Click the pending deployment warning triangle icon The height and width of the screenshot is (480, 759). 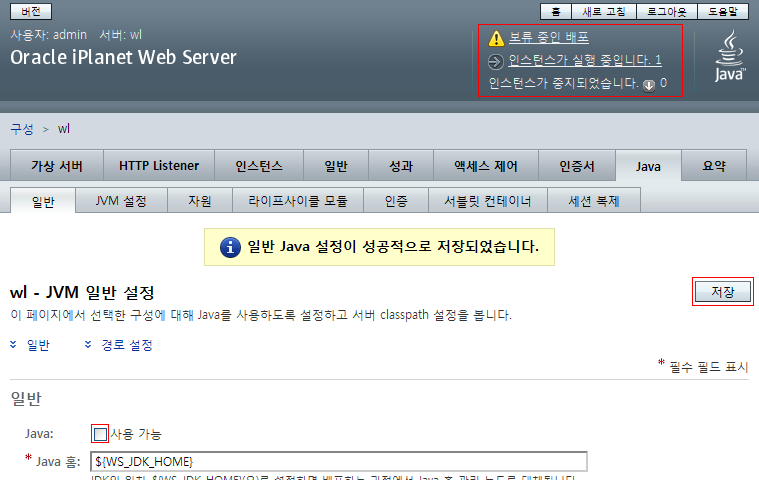[496, 38]
